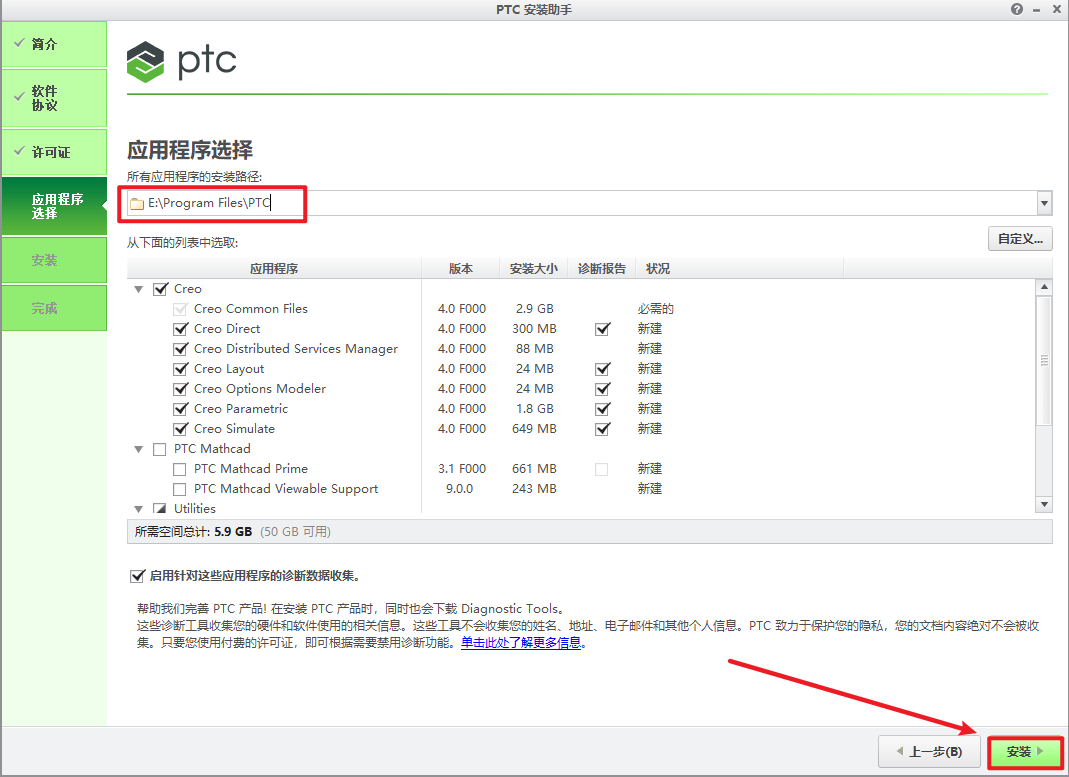1069x777 pixels.
Task: Select the 许可证 step in sidebar
Action: (53, 152)
